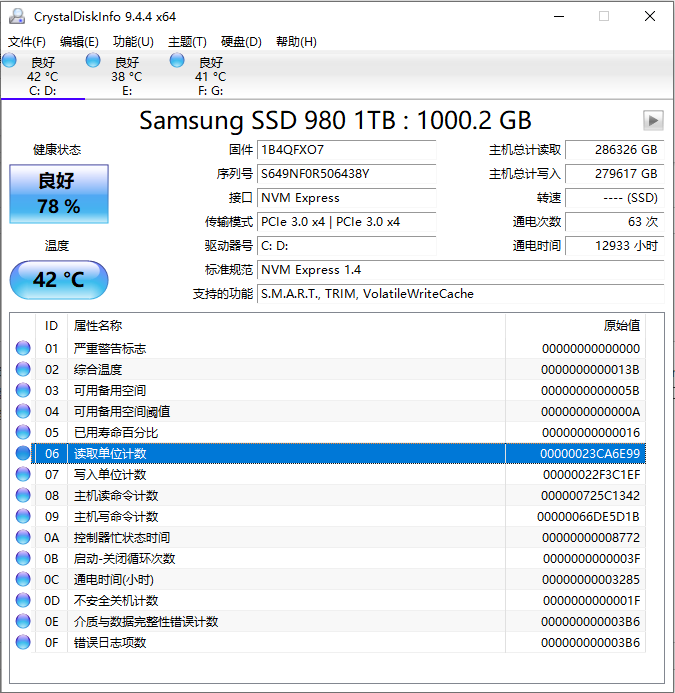
Task: Click status orb of row 03
Action: pos(23,390)
